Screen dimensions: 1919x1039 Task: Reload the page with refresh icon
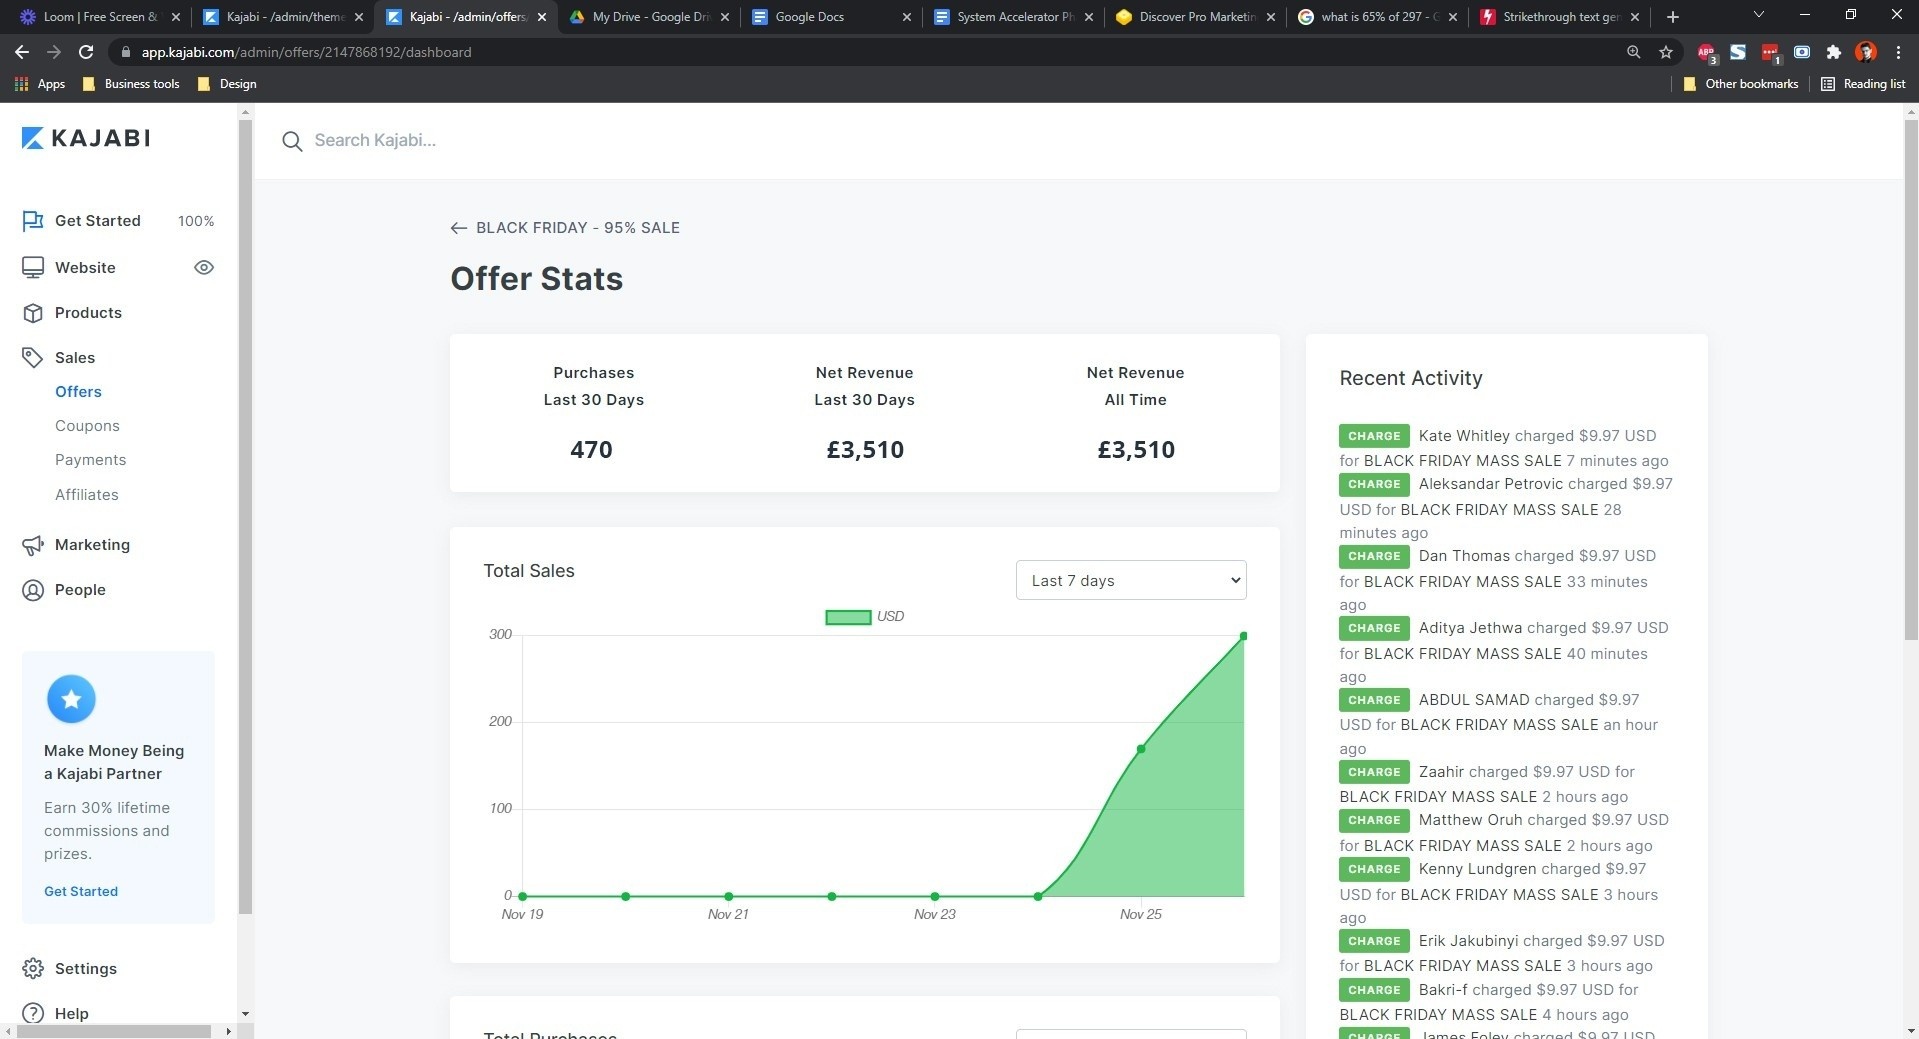tap(86, 52)
